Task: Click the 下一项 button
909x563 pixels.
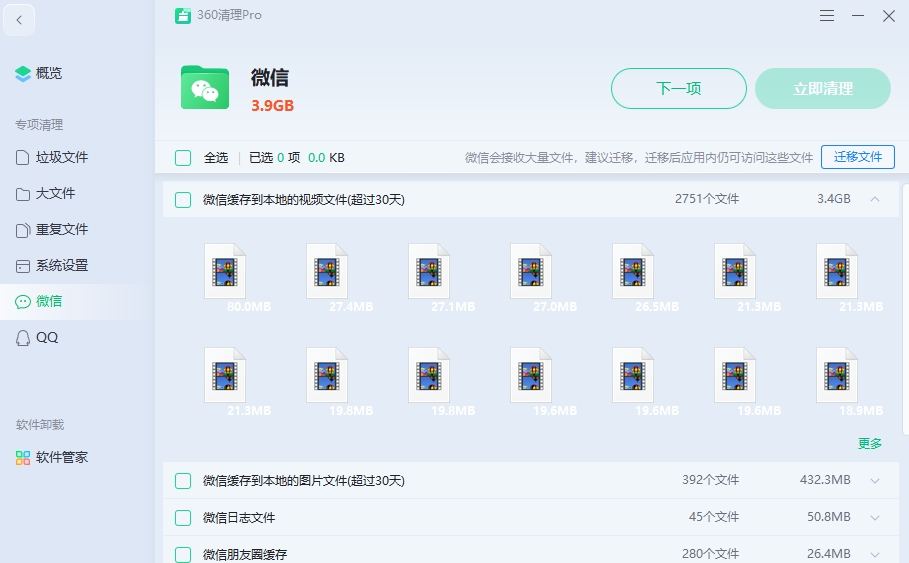Action: (x=678, y=89)
